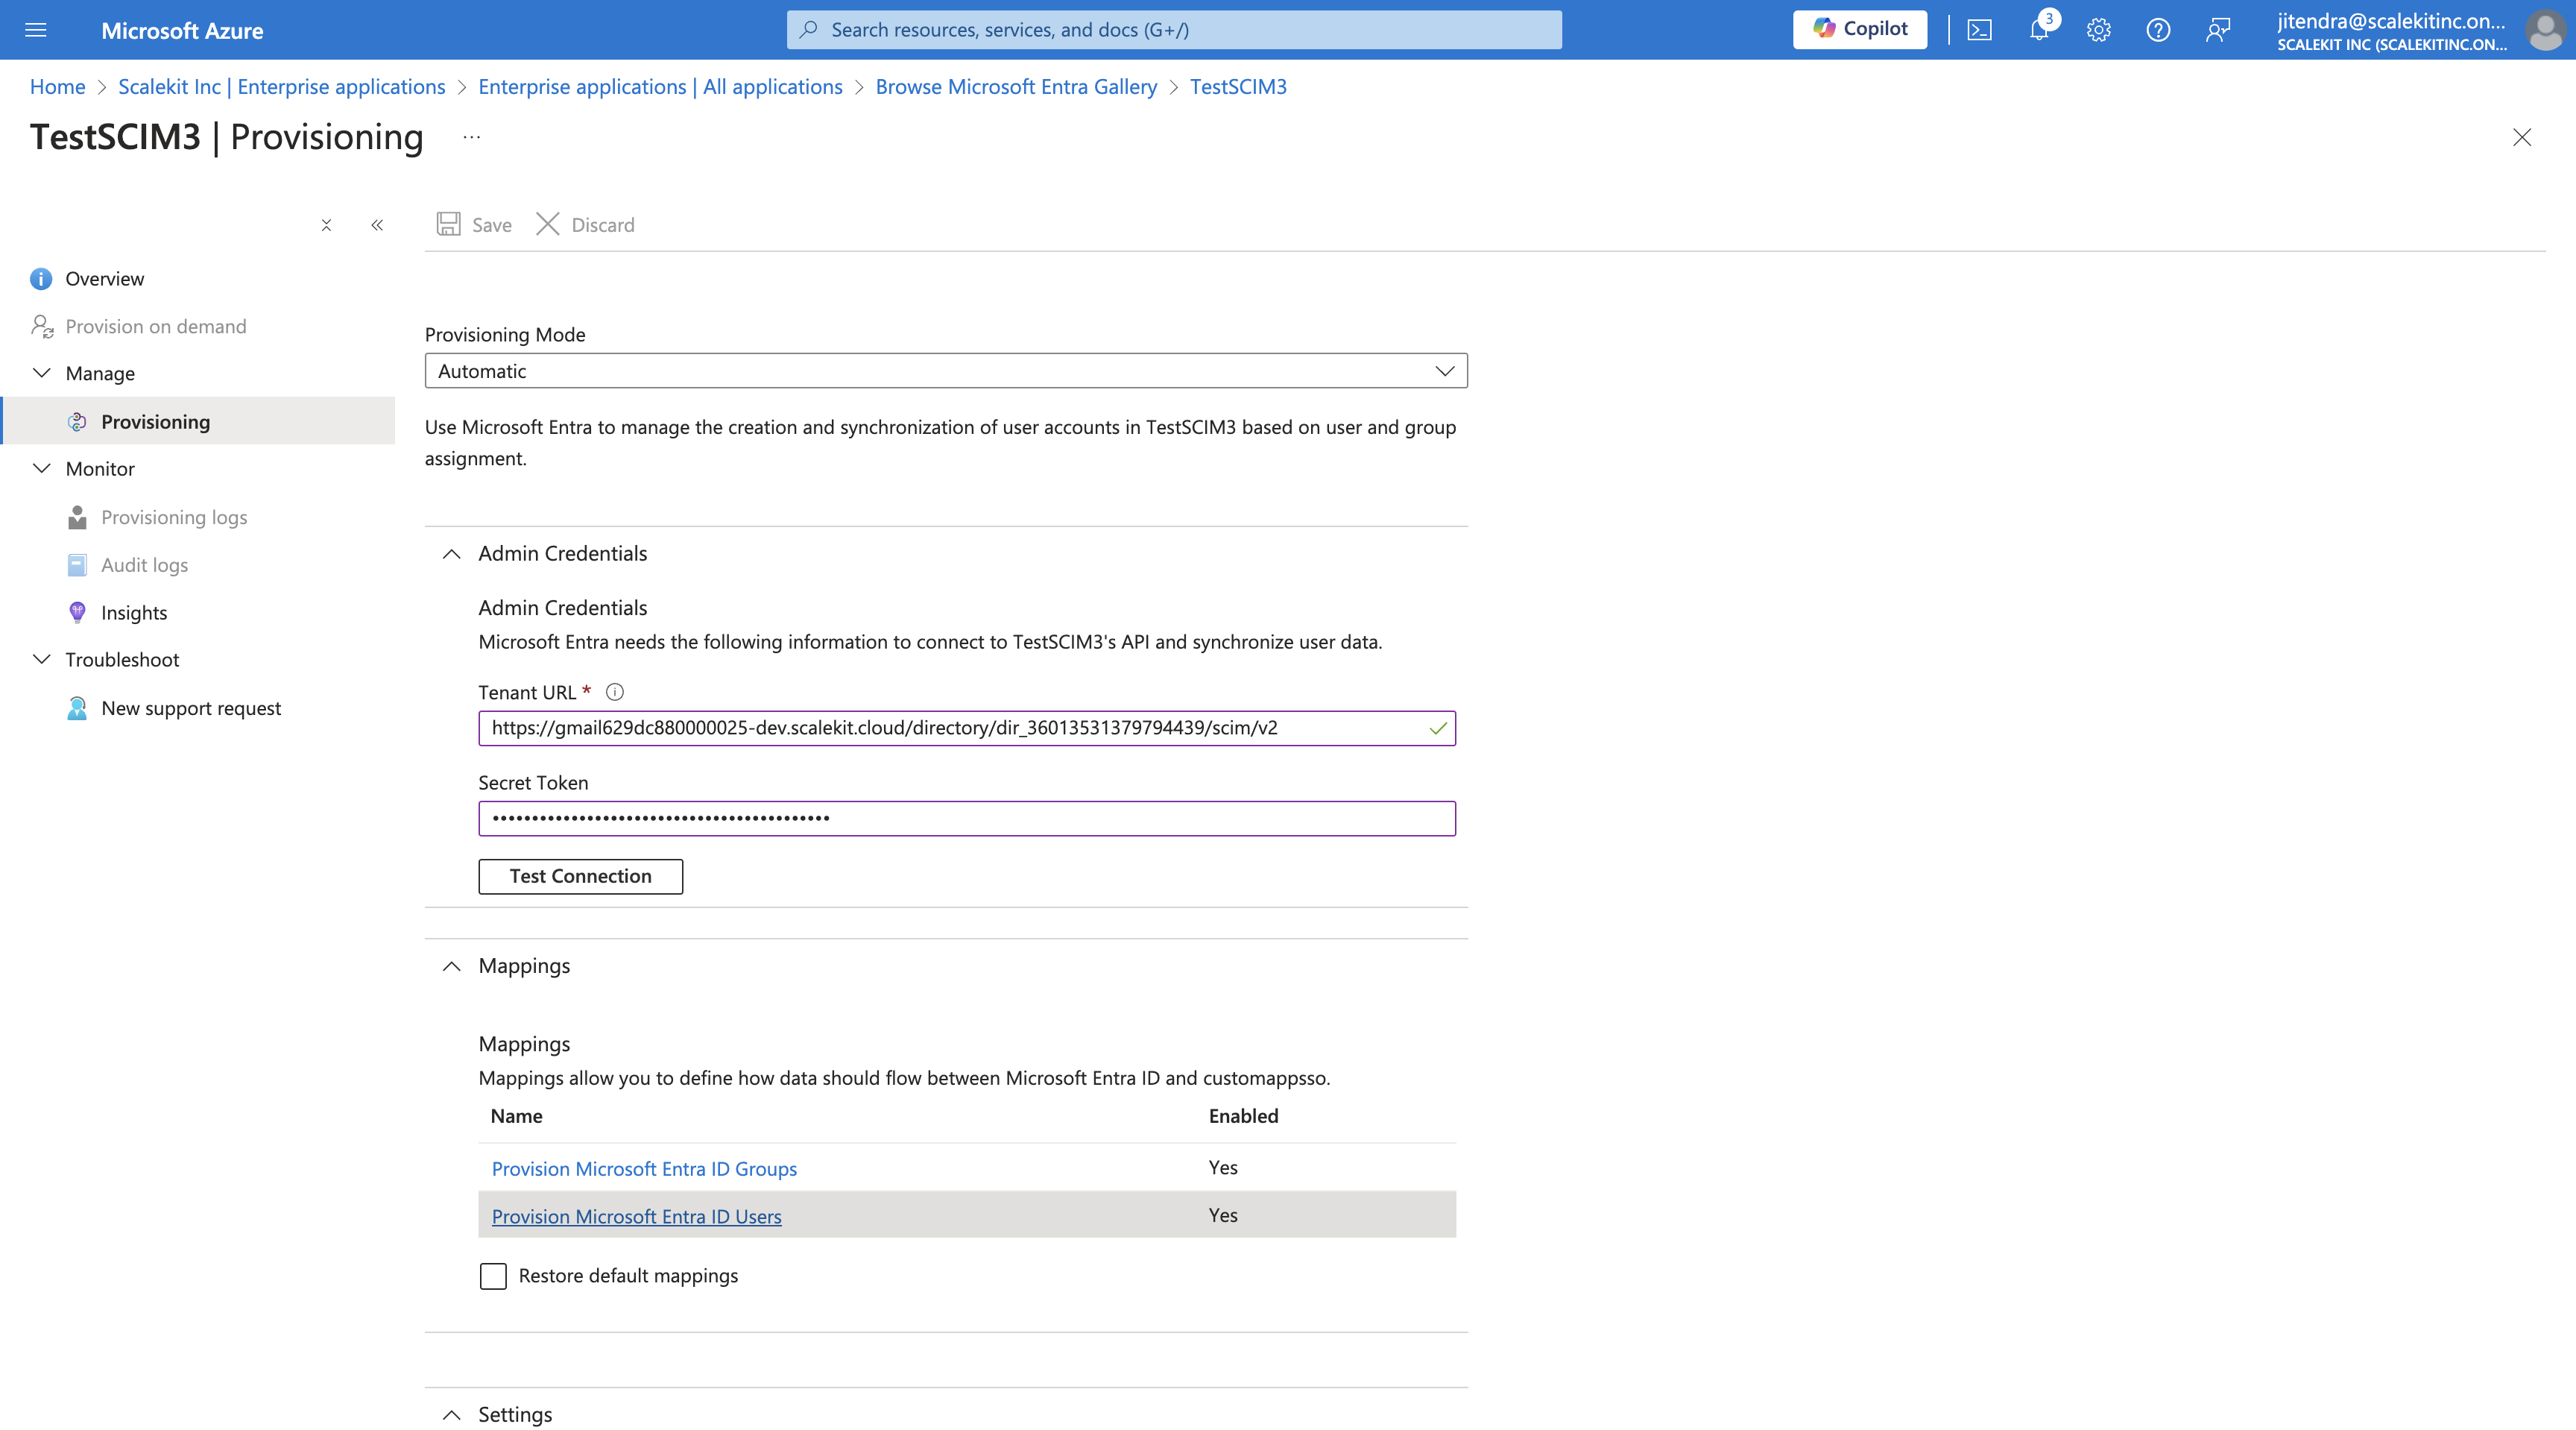Collapse the Settings section
2576x1430 pixels.
pos(452,1415)
